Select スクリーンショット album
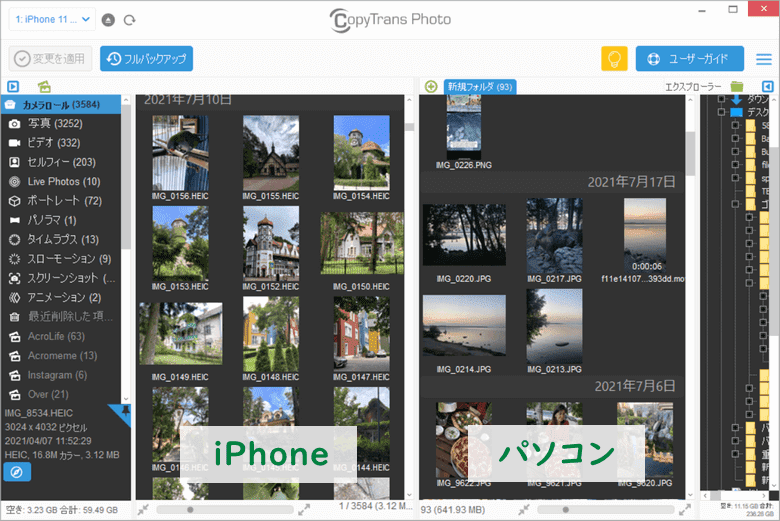Viewport: 780px width, 521px height. (x=61, y=278)
